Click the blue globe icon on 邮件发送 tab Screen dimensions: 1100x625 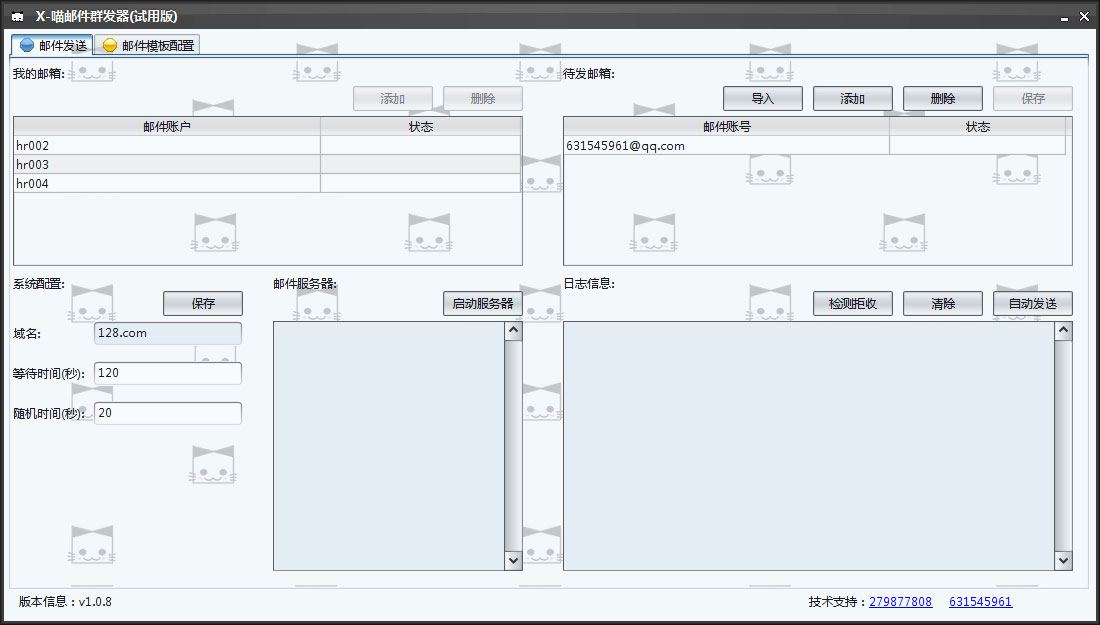point(27,44)
